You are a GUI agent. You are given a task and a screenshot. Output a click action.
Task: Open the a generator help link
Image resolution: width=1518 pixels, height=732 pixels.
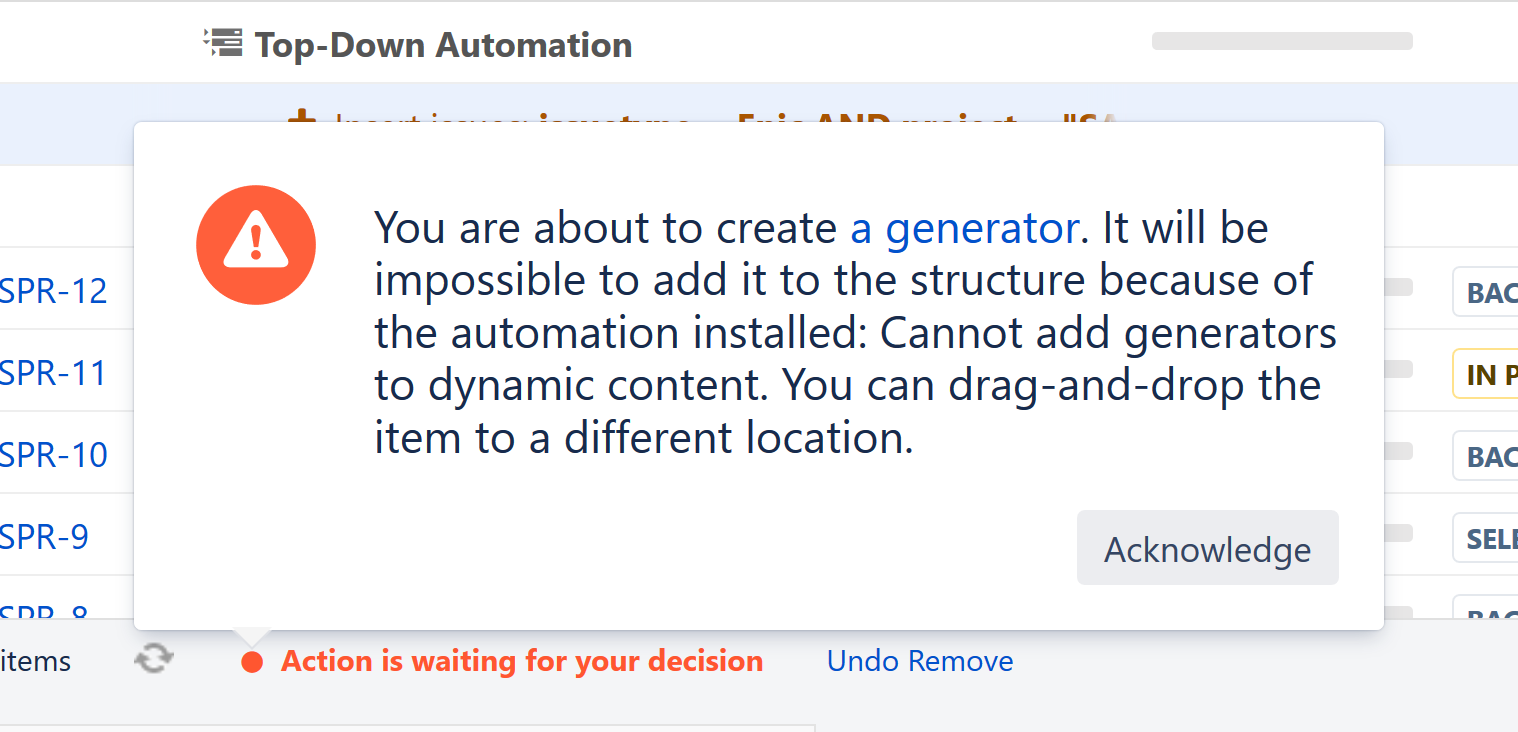(963, 227)
